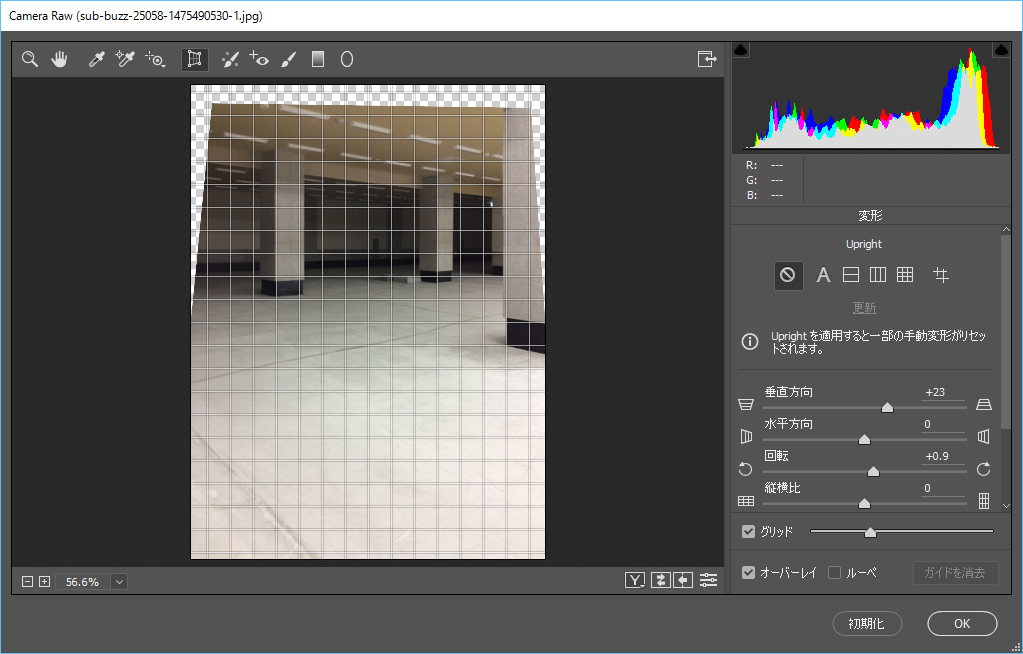
Task: Apply Full Upright correction
Action: click(x=905, y=275)
